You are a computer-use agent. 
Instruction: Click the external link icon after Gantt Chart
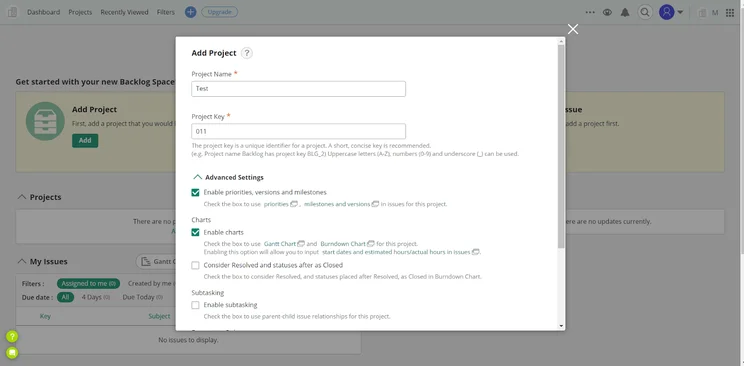click(x=301, y=244)
